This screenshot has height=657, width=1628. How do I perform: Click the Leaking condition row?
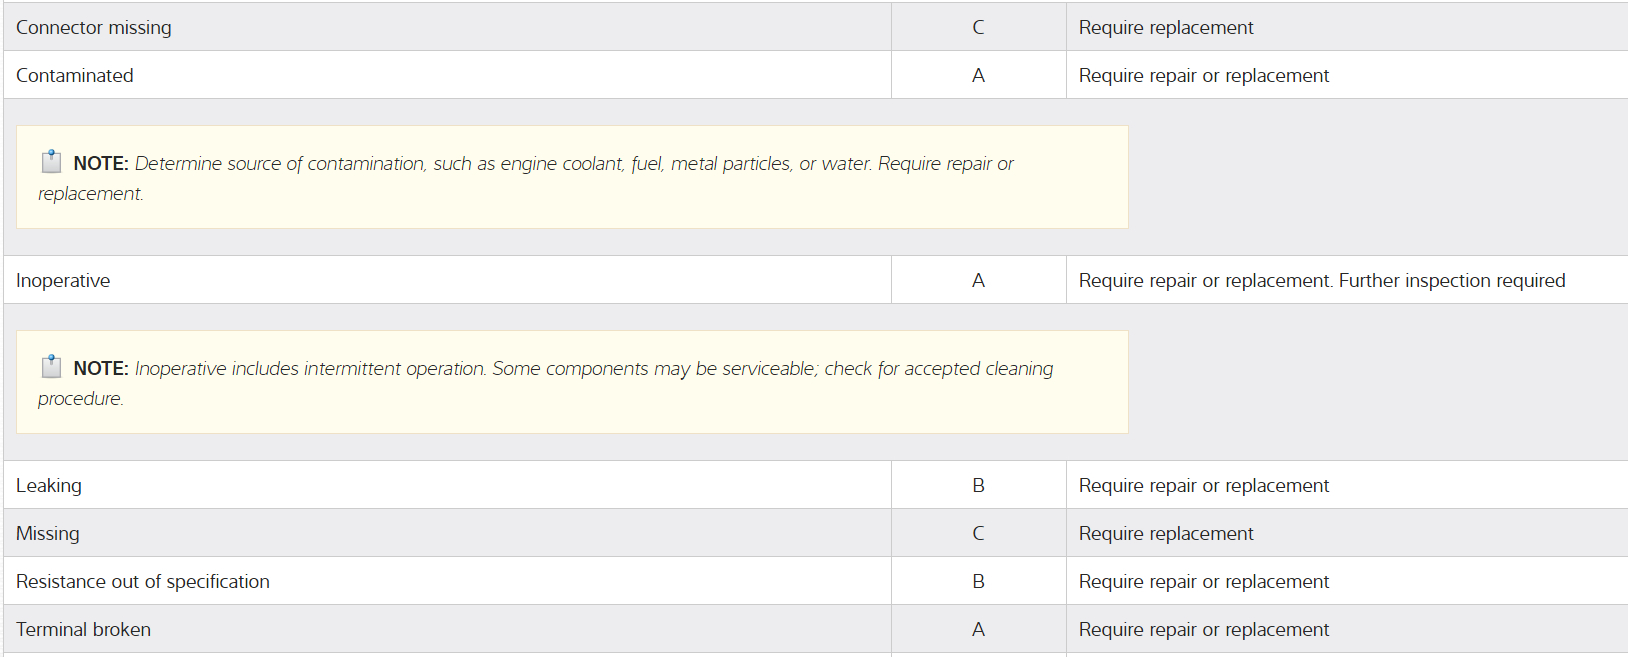(49, 486)
